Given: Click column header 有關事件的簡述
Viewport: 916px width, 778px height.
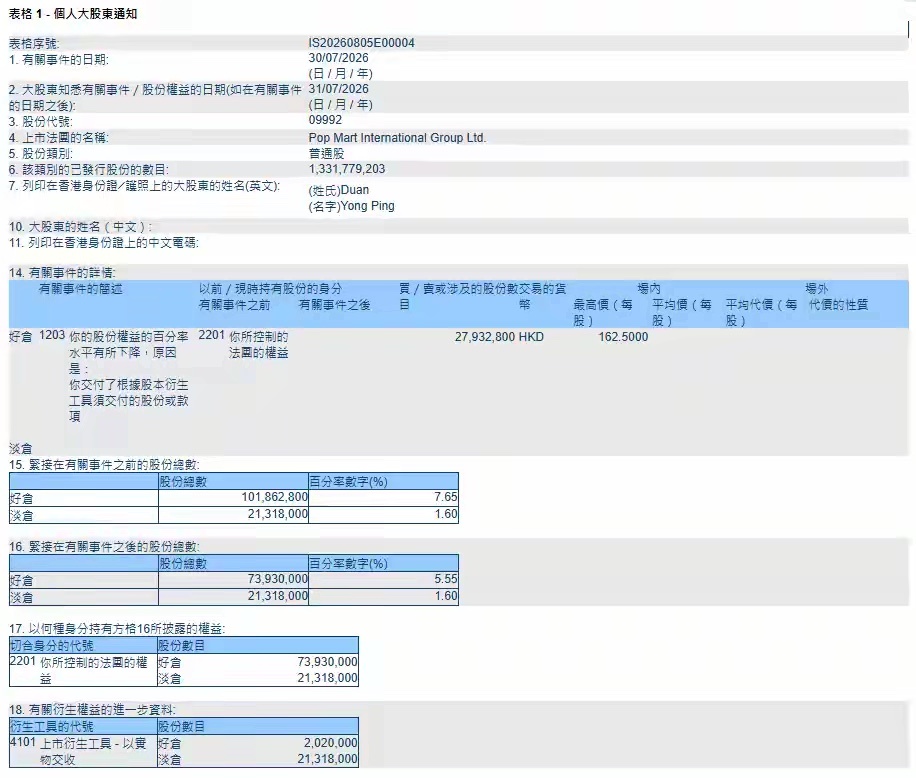Looking at the screenshot, I should (81, 289).
